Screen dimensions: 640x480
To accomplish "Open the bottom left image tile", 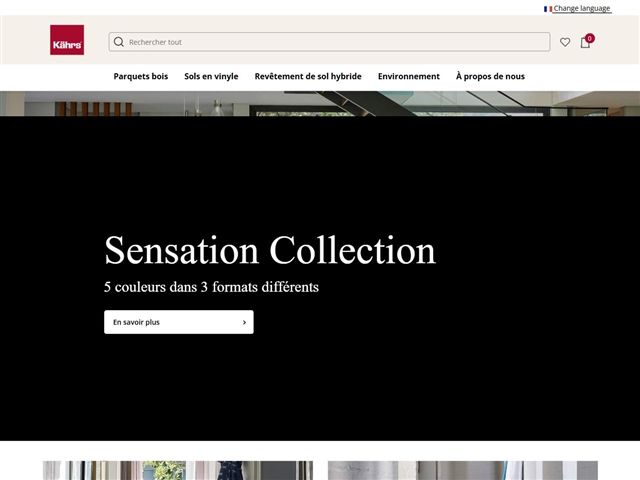I will [177, 470].
